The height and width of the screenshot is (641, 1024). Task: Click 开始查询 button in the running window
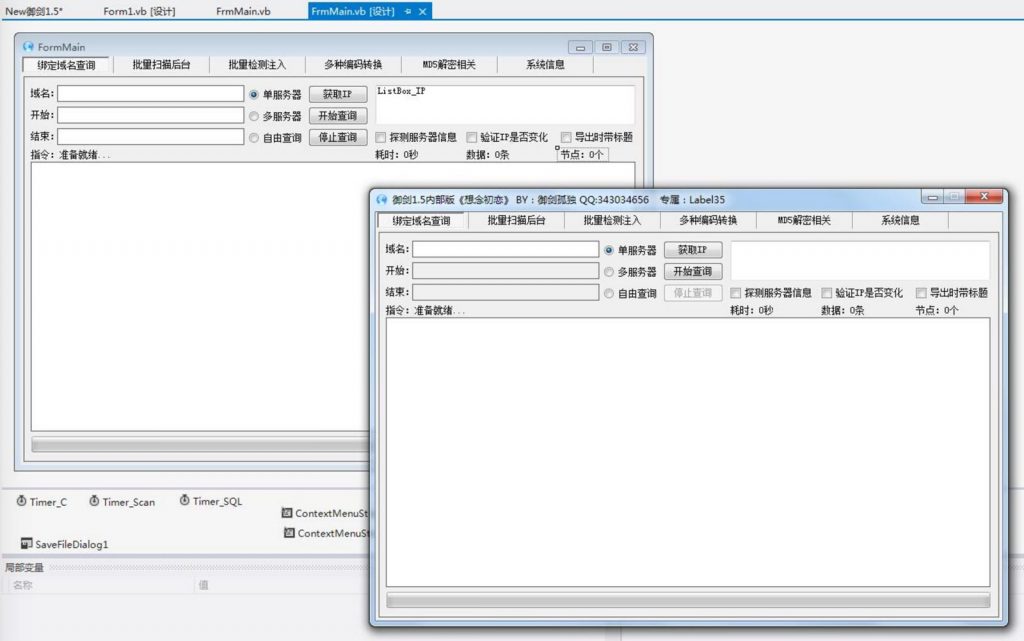click(x=692, y=272)
